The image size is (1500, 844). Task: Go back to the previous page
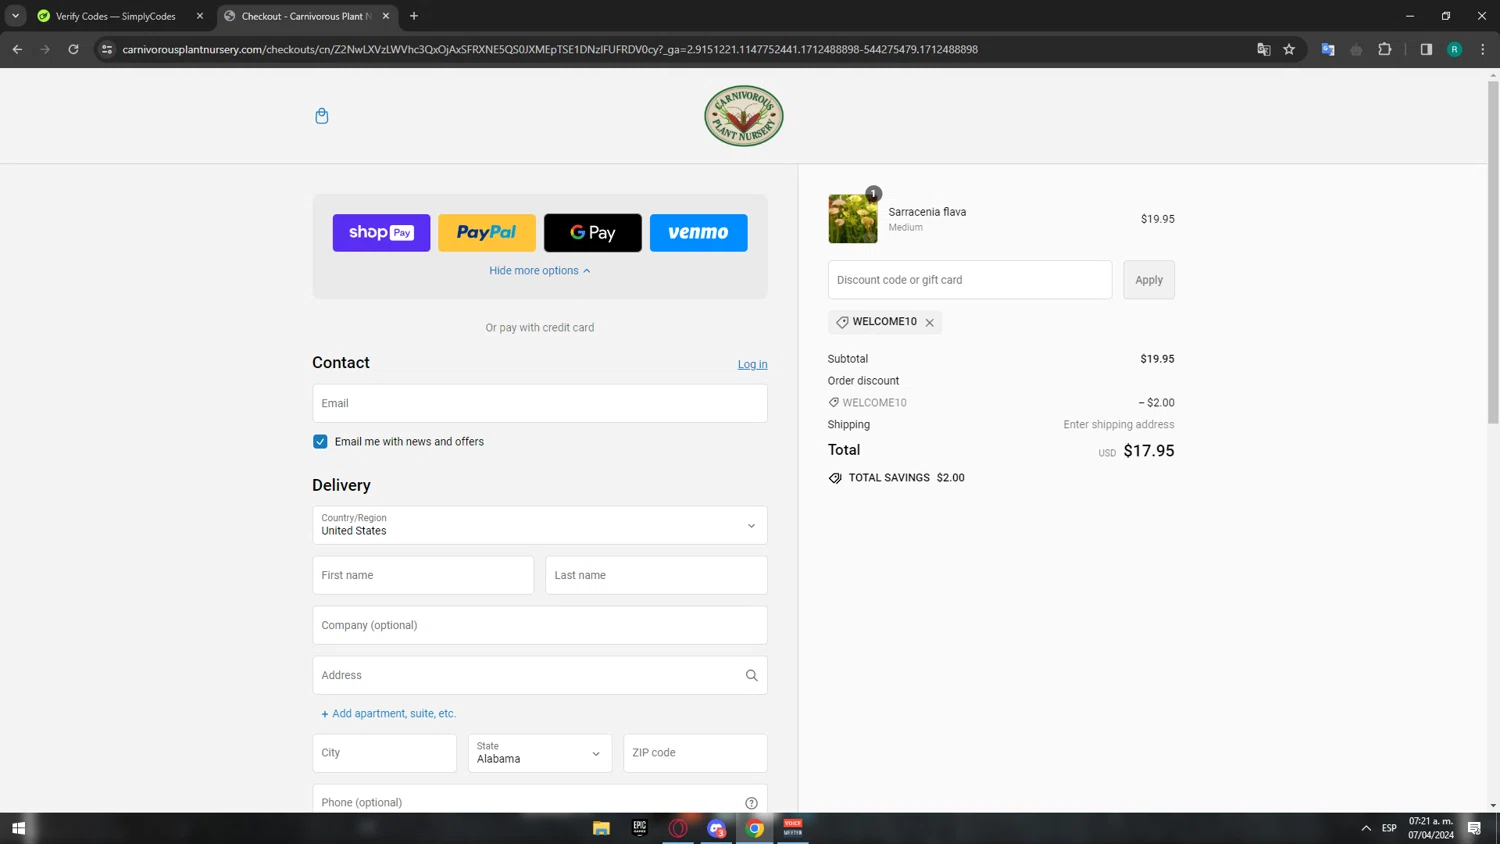point(17,49)
